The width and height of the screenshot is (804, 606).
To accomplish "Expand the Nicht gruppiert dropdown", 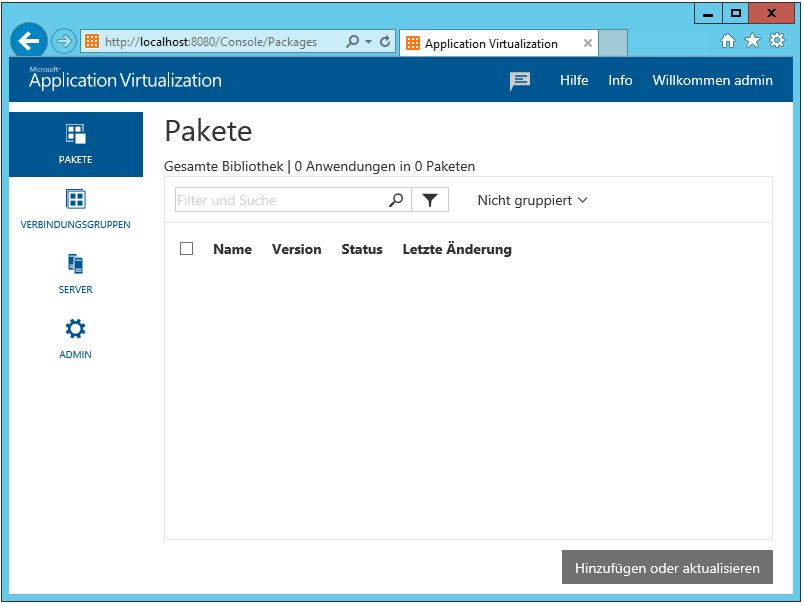I will point(532,200).
